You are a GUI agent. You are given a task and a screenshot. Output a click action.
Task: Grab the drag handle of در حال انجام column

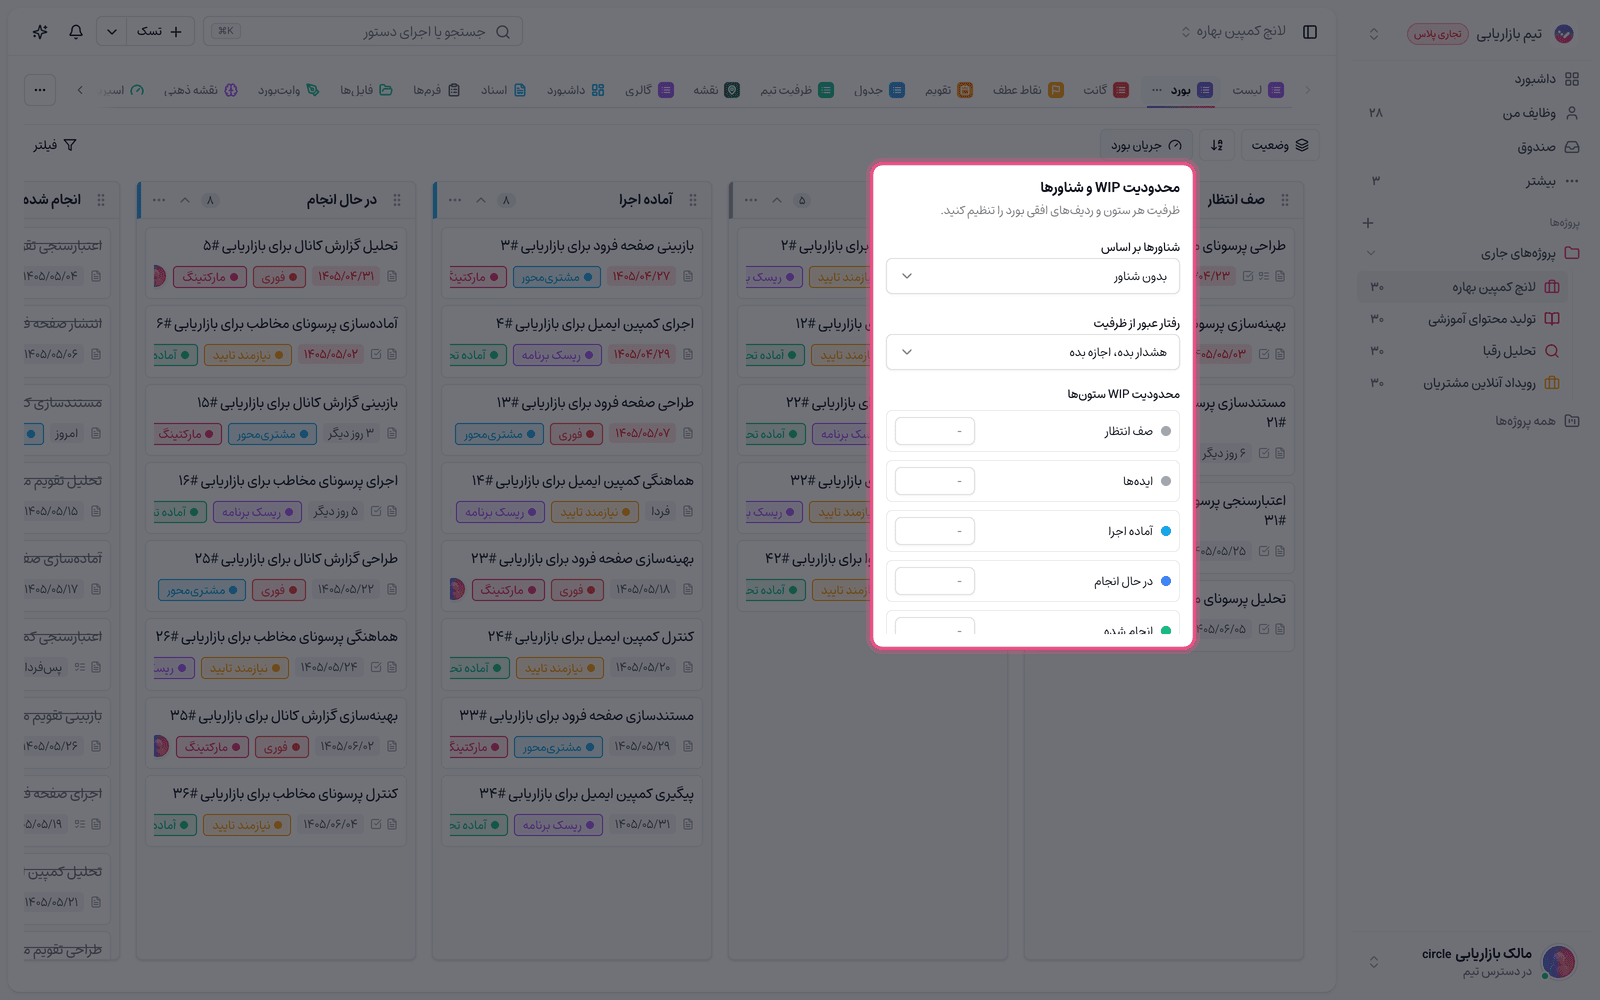(x=397, y=200)
